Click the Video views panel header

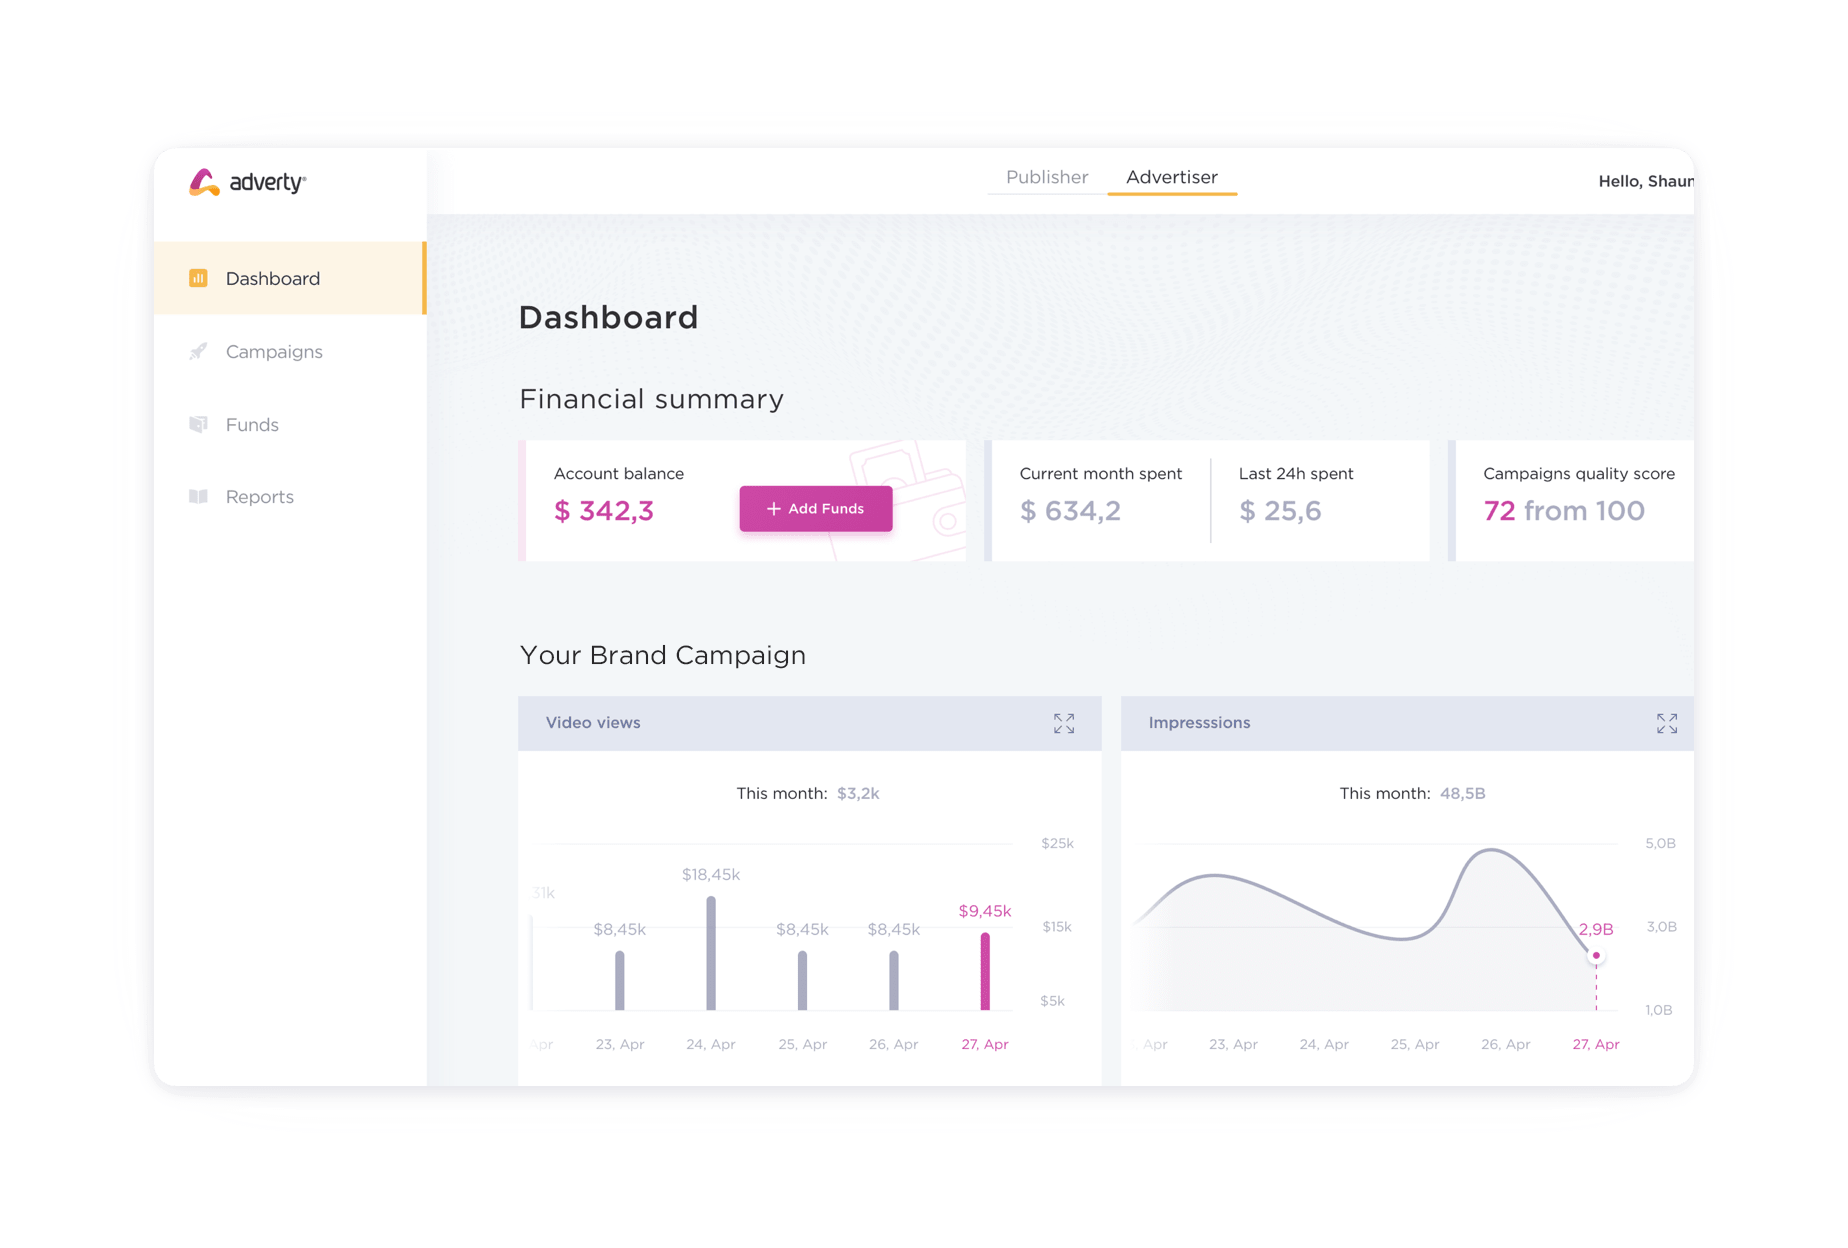(592, 723)
